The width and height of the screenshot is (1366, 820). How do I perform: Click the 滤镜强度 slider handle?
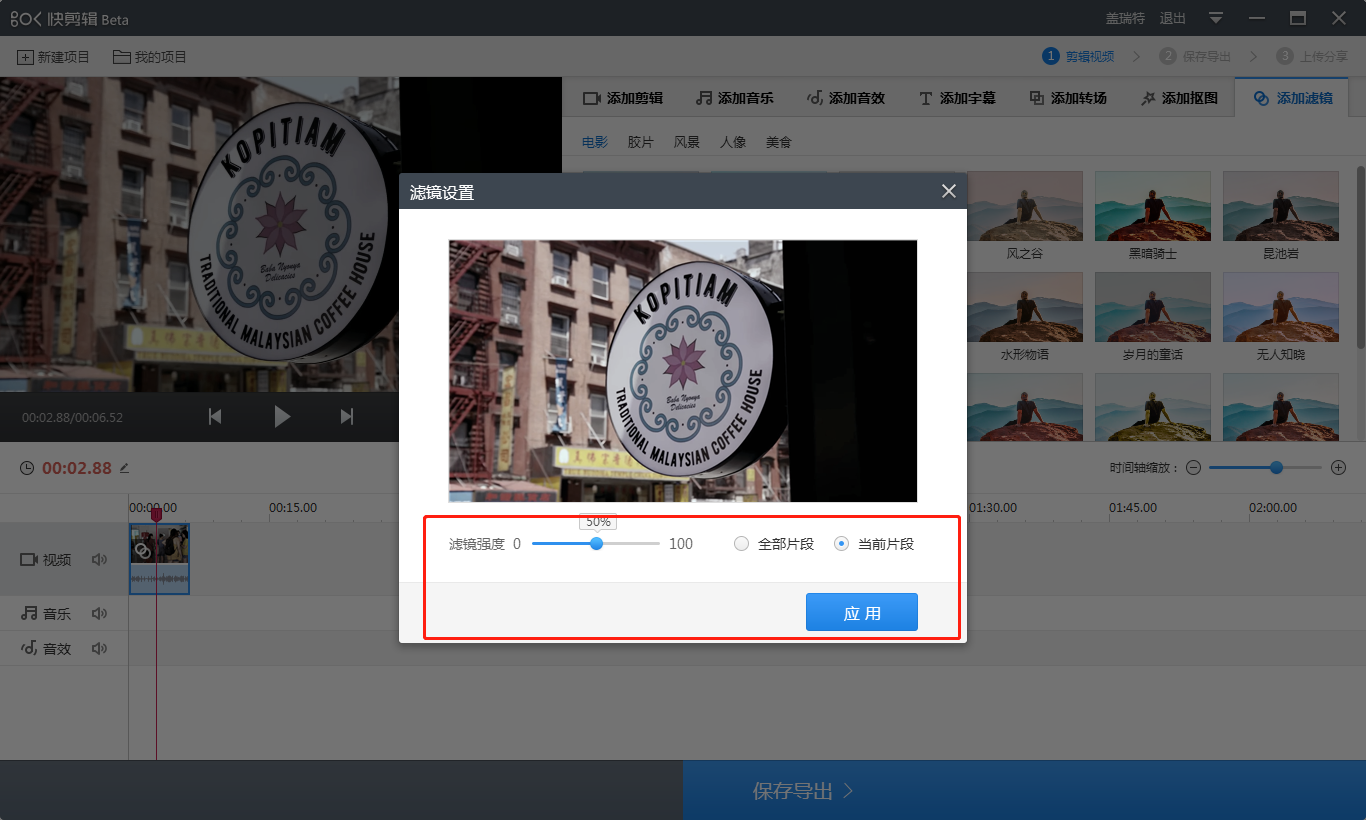(x=597, y=544)
